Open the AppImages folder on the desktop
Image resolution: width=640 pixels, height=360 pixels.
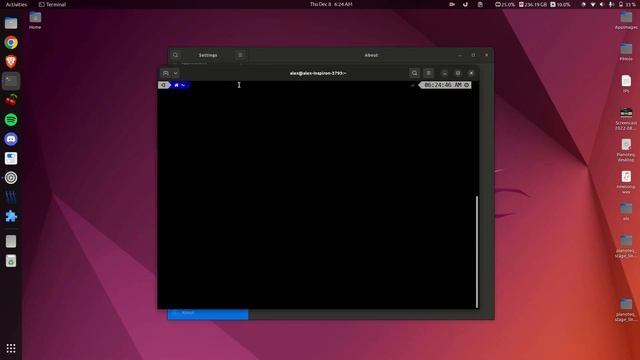click(626, 20)
